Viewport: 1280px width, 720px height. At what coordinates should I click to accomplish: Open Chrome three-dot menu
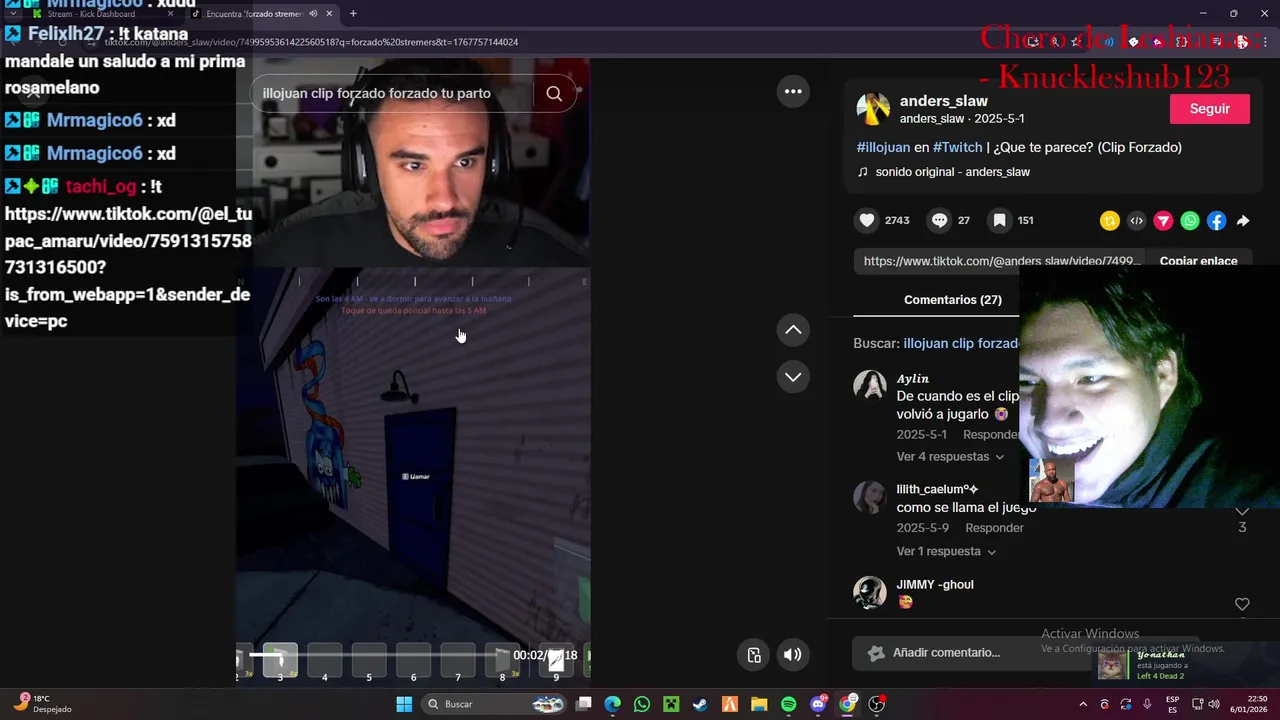1263,42
